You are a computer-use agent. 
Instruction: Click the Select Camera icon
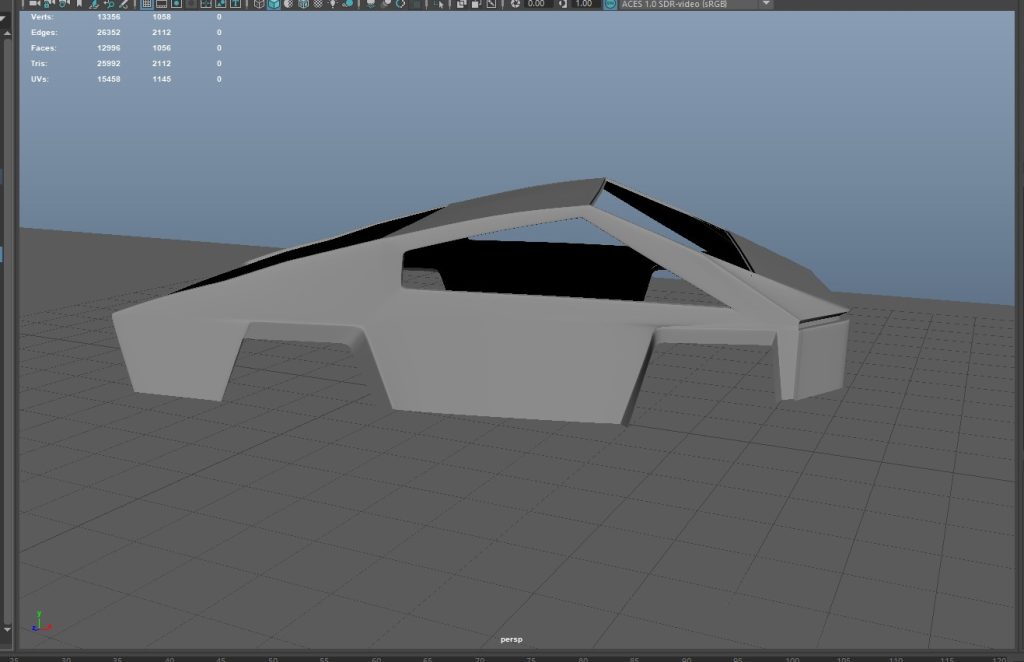[34, 4]
